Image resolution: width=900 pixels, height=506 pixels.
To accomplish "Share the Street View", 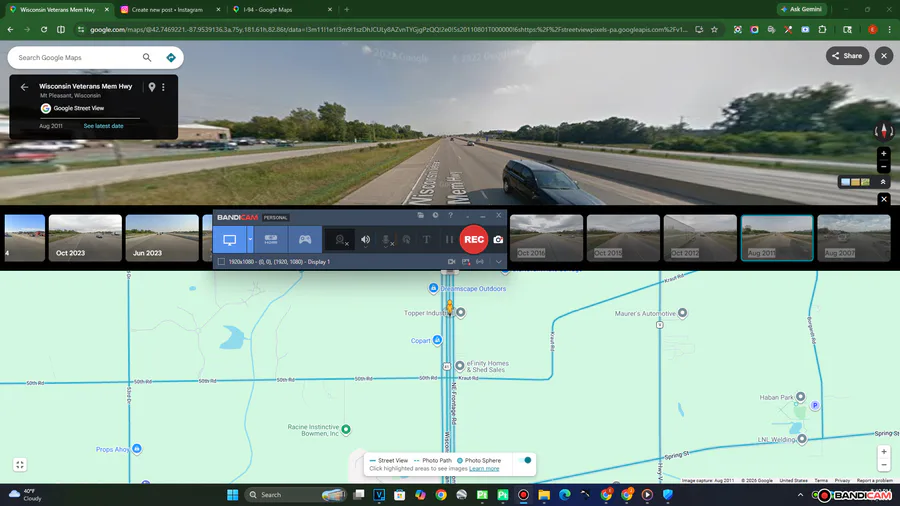I will pyautogui.click(x=847, y=56).
